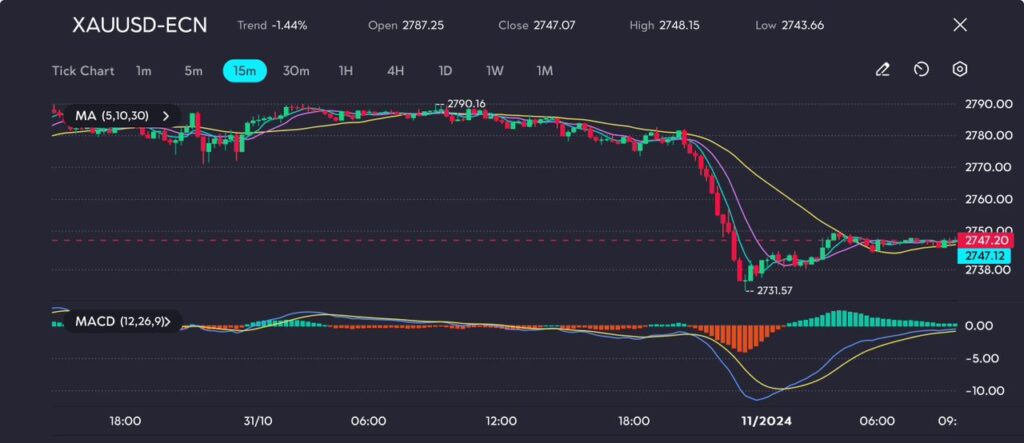Select the 1m timeframe
The image size is (1024, 443).
tap(144, 71)
